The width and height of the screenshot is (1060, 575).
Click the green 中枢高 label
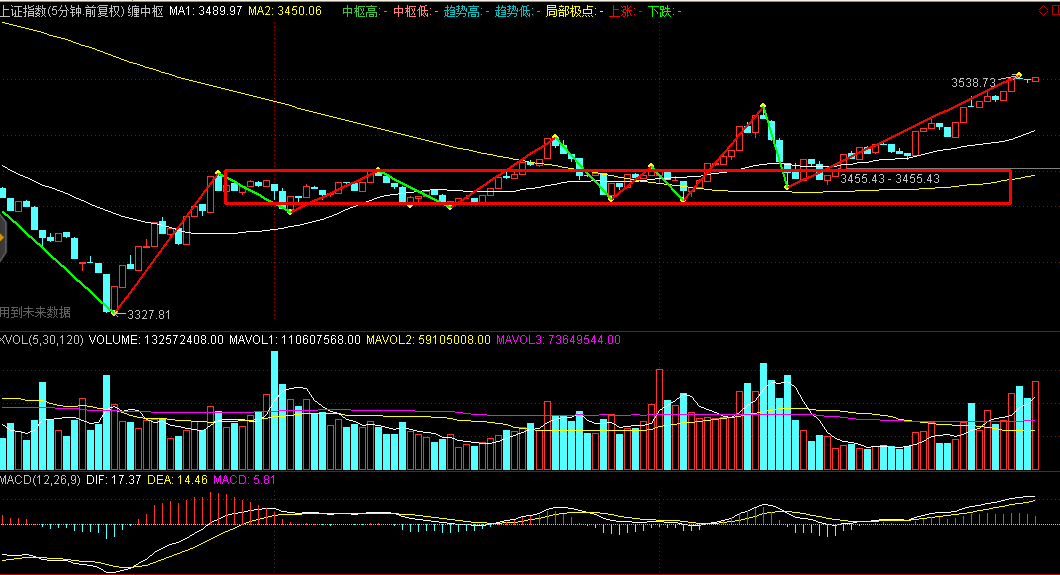[363, 11]
